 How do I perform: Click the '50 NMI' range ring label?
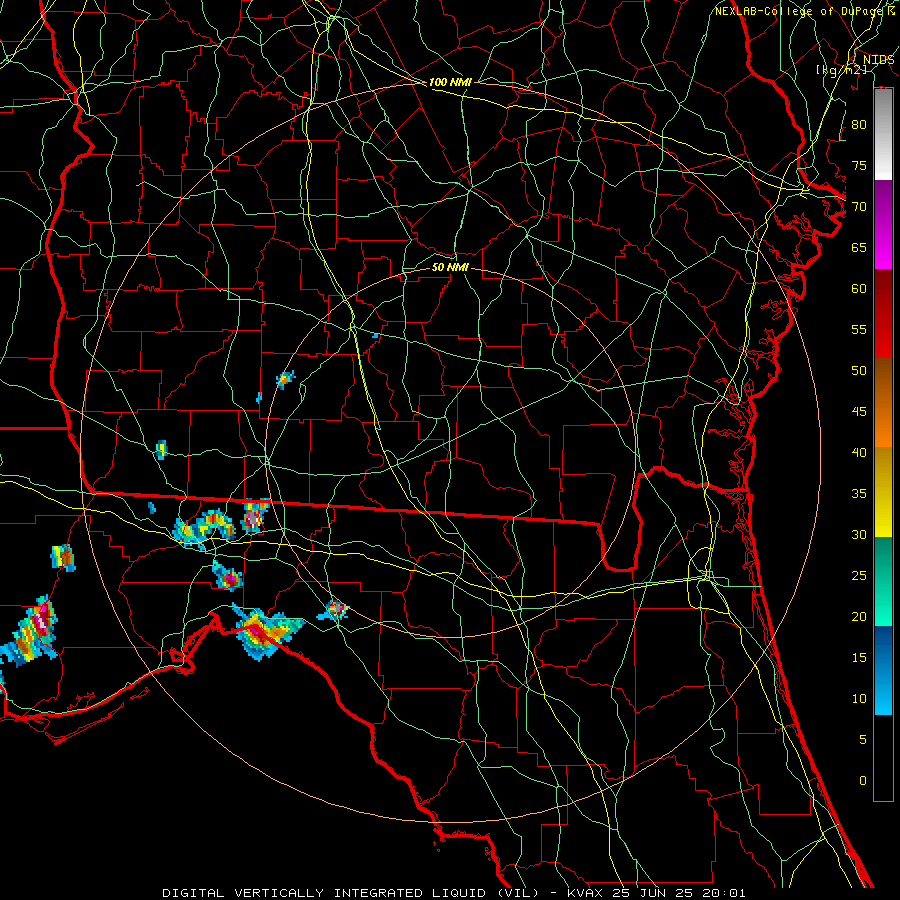click(450, 267)
